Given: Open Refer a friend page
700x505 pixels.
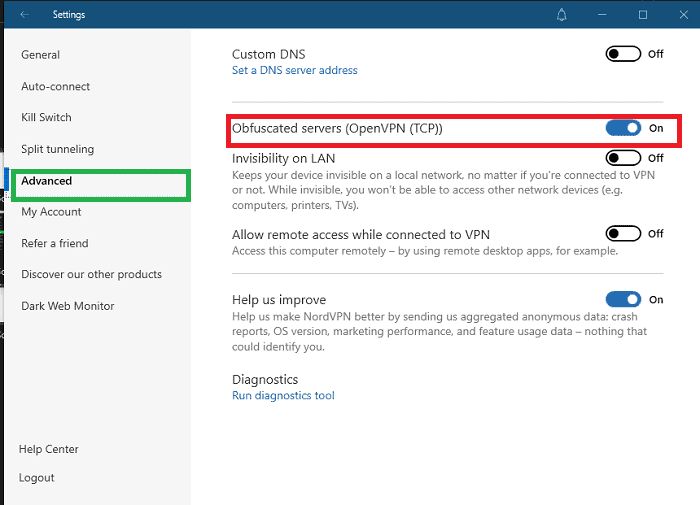Looking at the screenshot, I should pyautogui.click(x=55, y=243).
